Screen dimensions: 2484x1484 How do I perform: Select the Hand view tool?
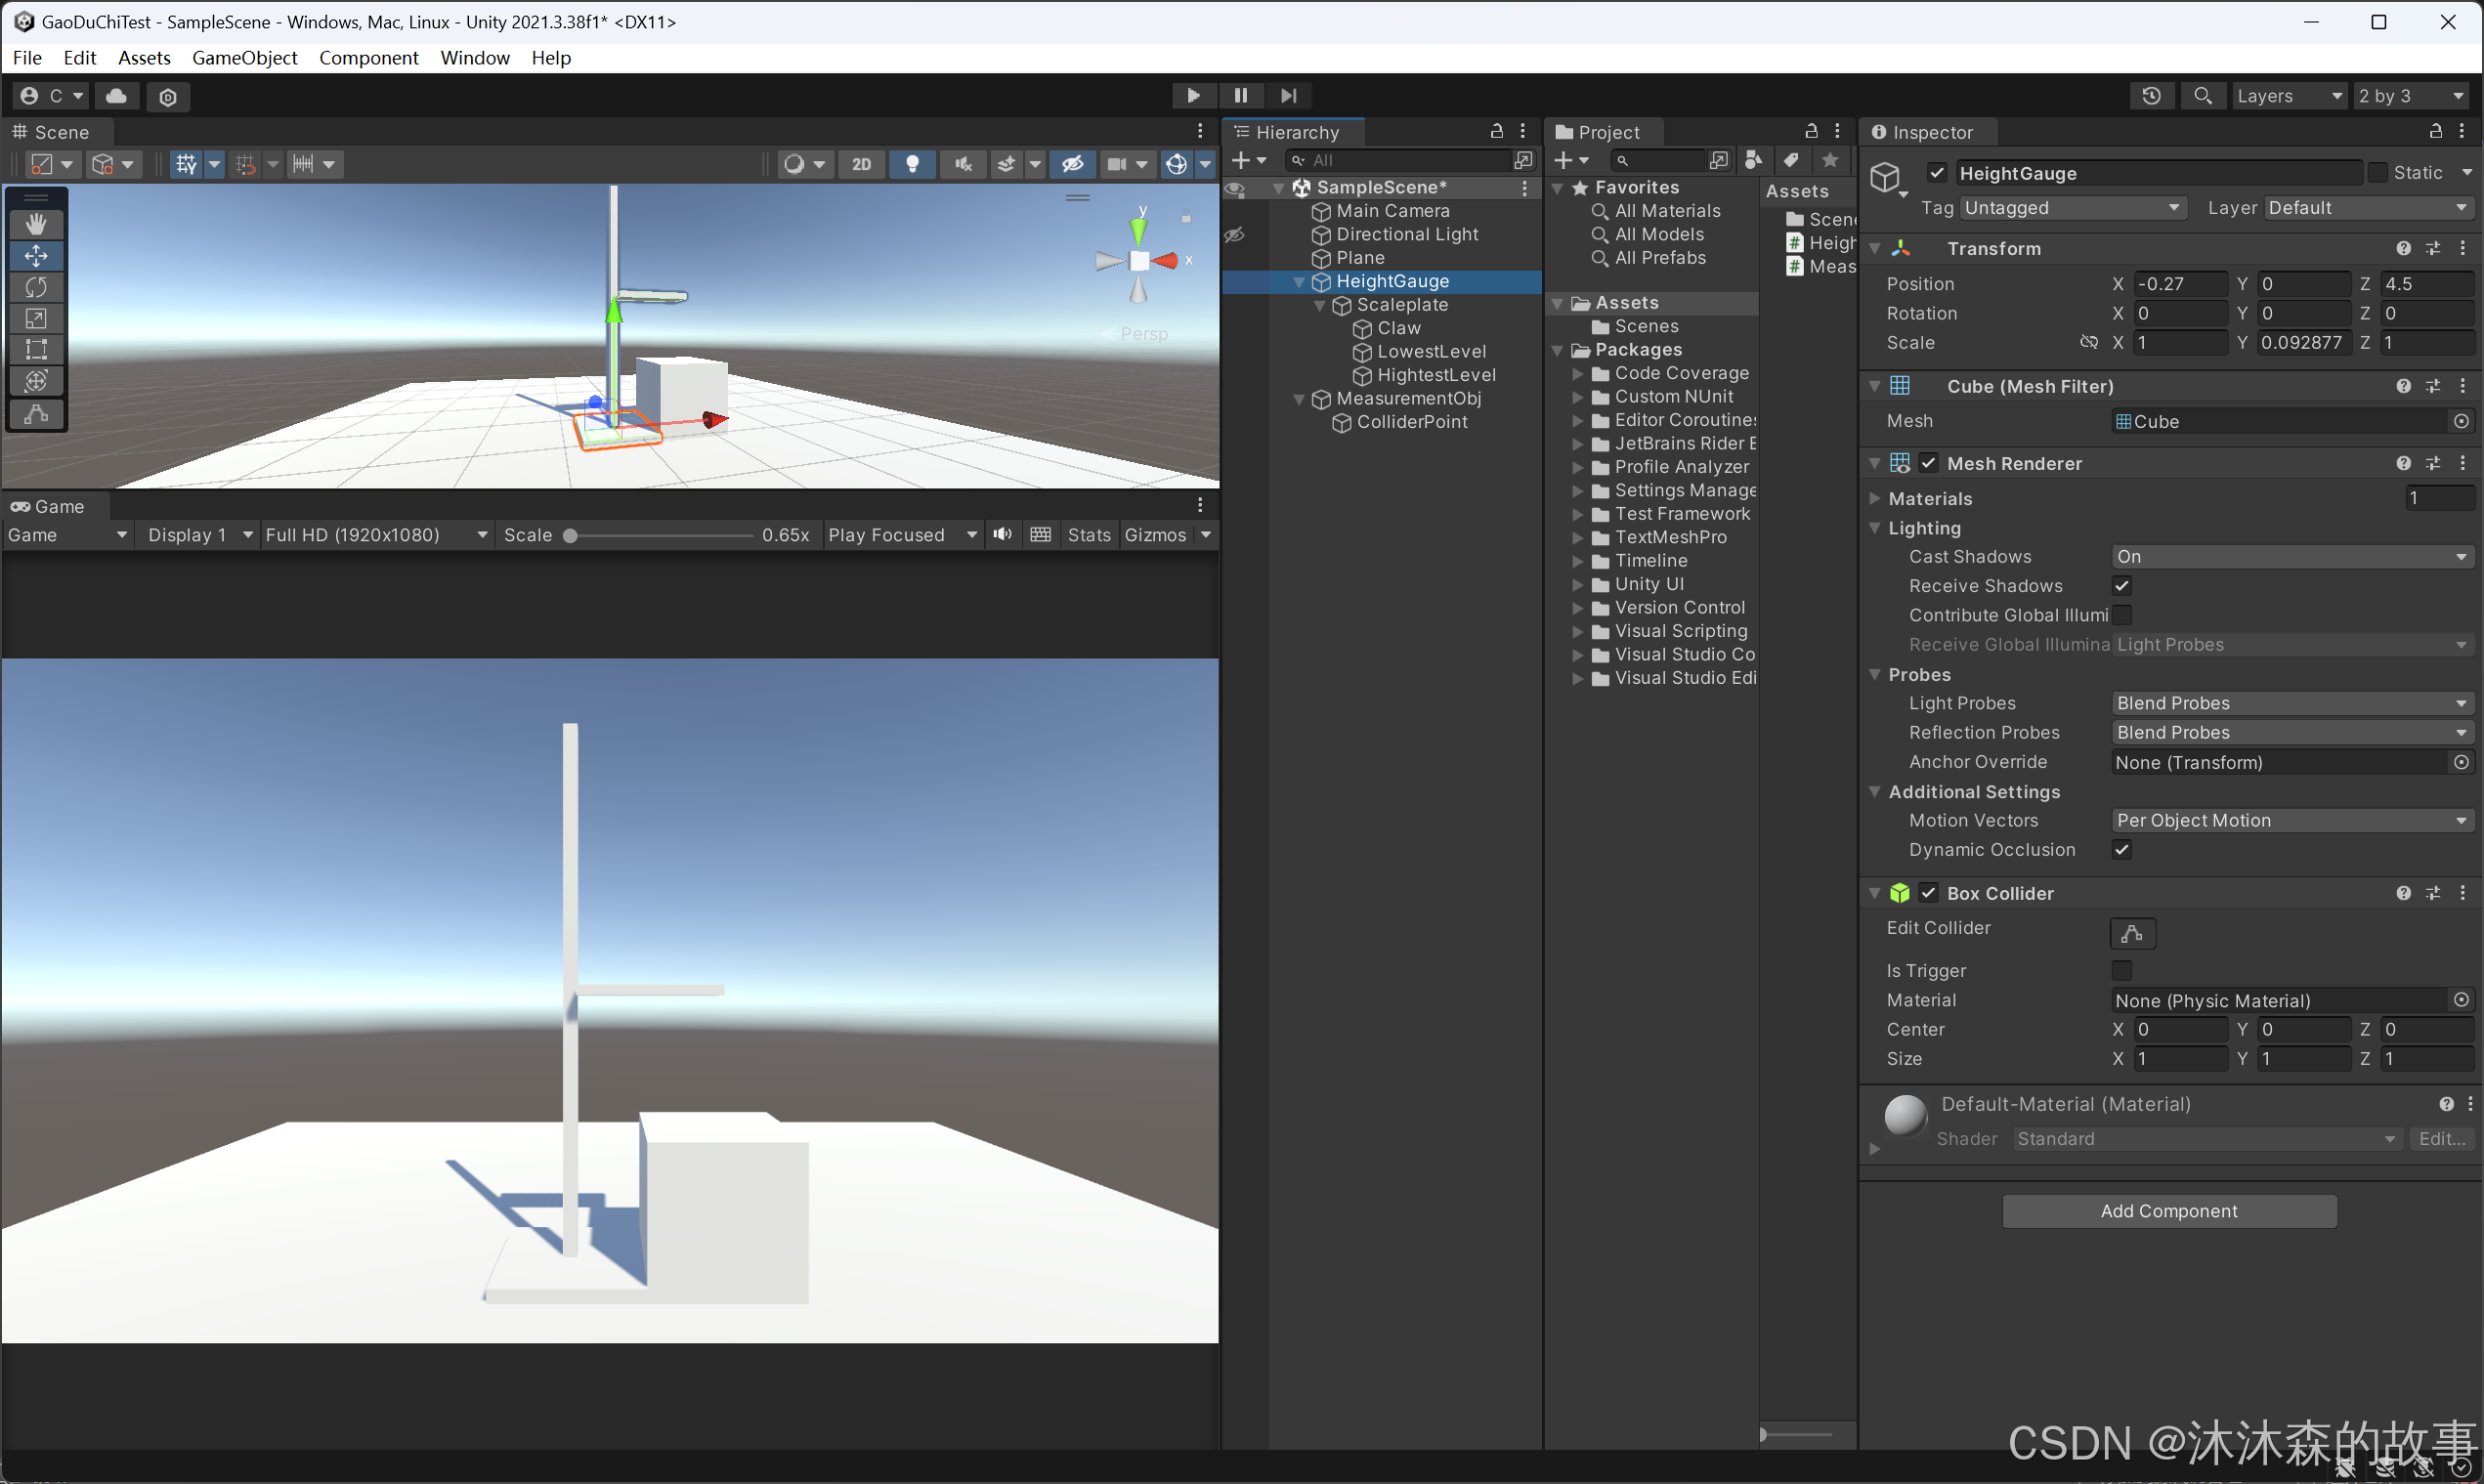(x=36, y=224)
